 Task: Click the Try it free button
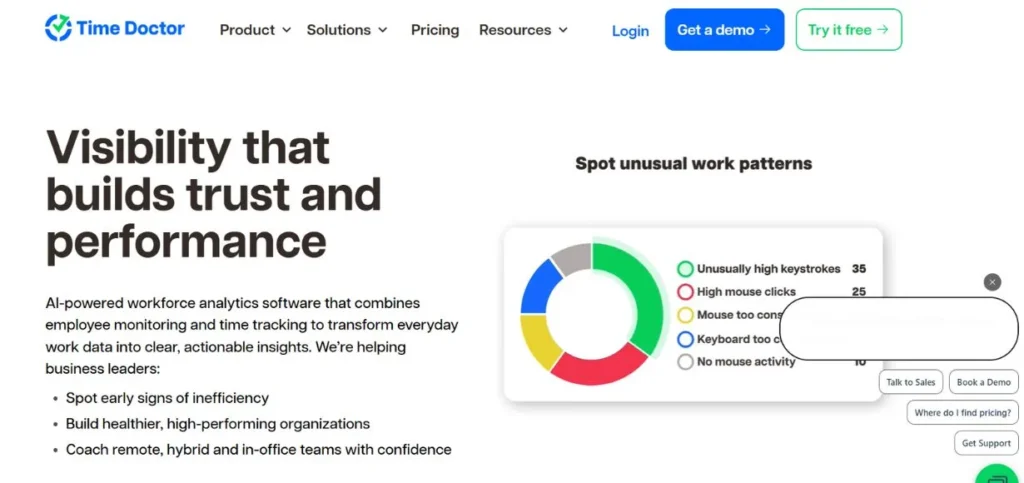pyautogui.click(x=848, y=29)
